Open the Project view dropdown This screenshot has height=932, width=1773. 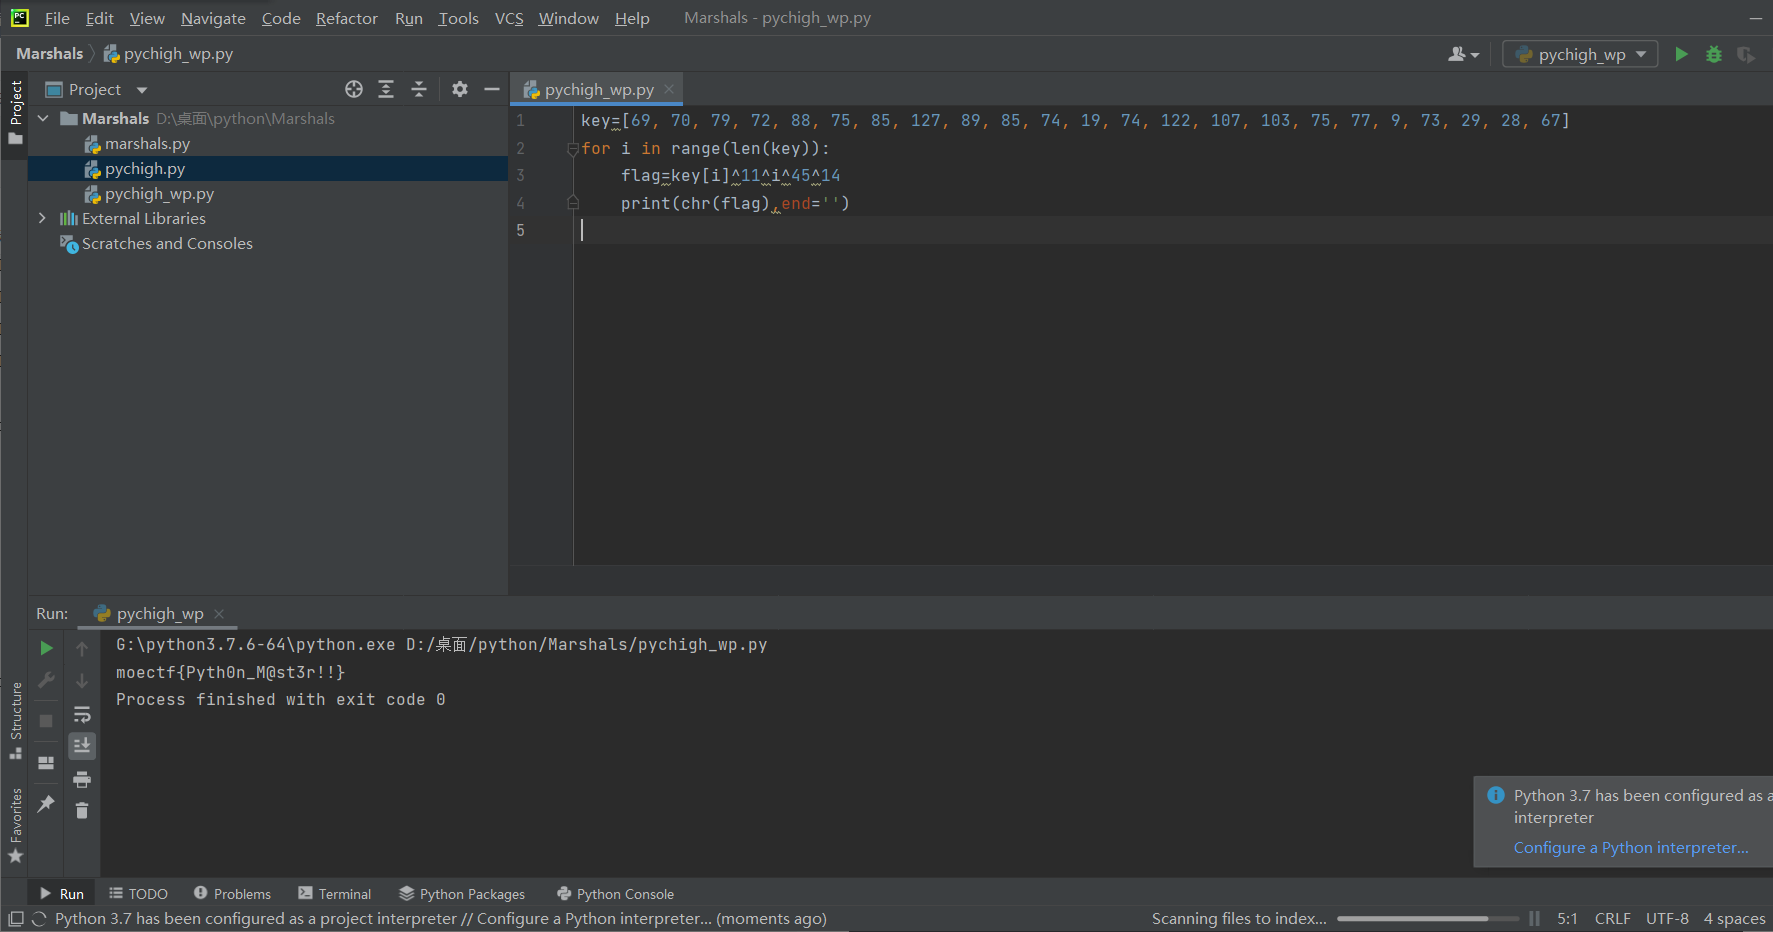coord(140,89)
